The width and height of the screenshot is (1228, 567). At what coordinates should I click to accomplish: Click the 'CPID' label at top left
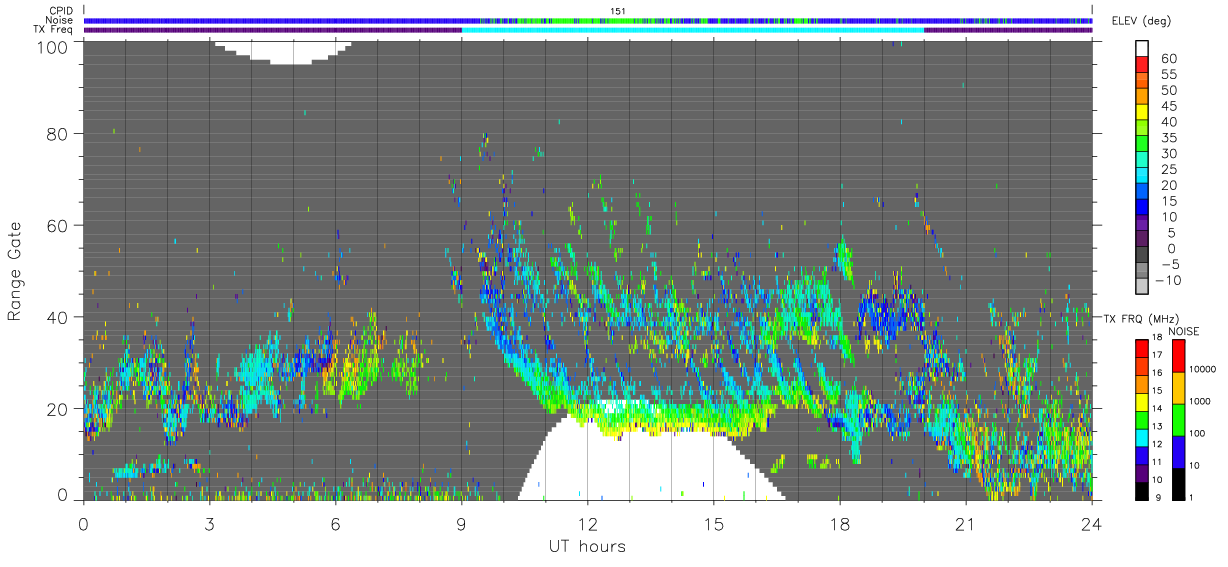click(x=60, y=11)
